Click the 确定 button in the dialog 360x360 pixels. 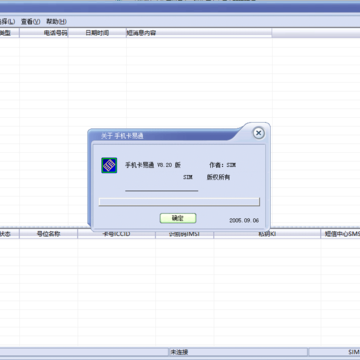click(x=178, y=218)
